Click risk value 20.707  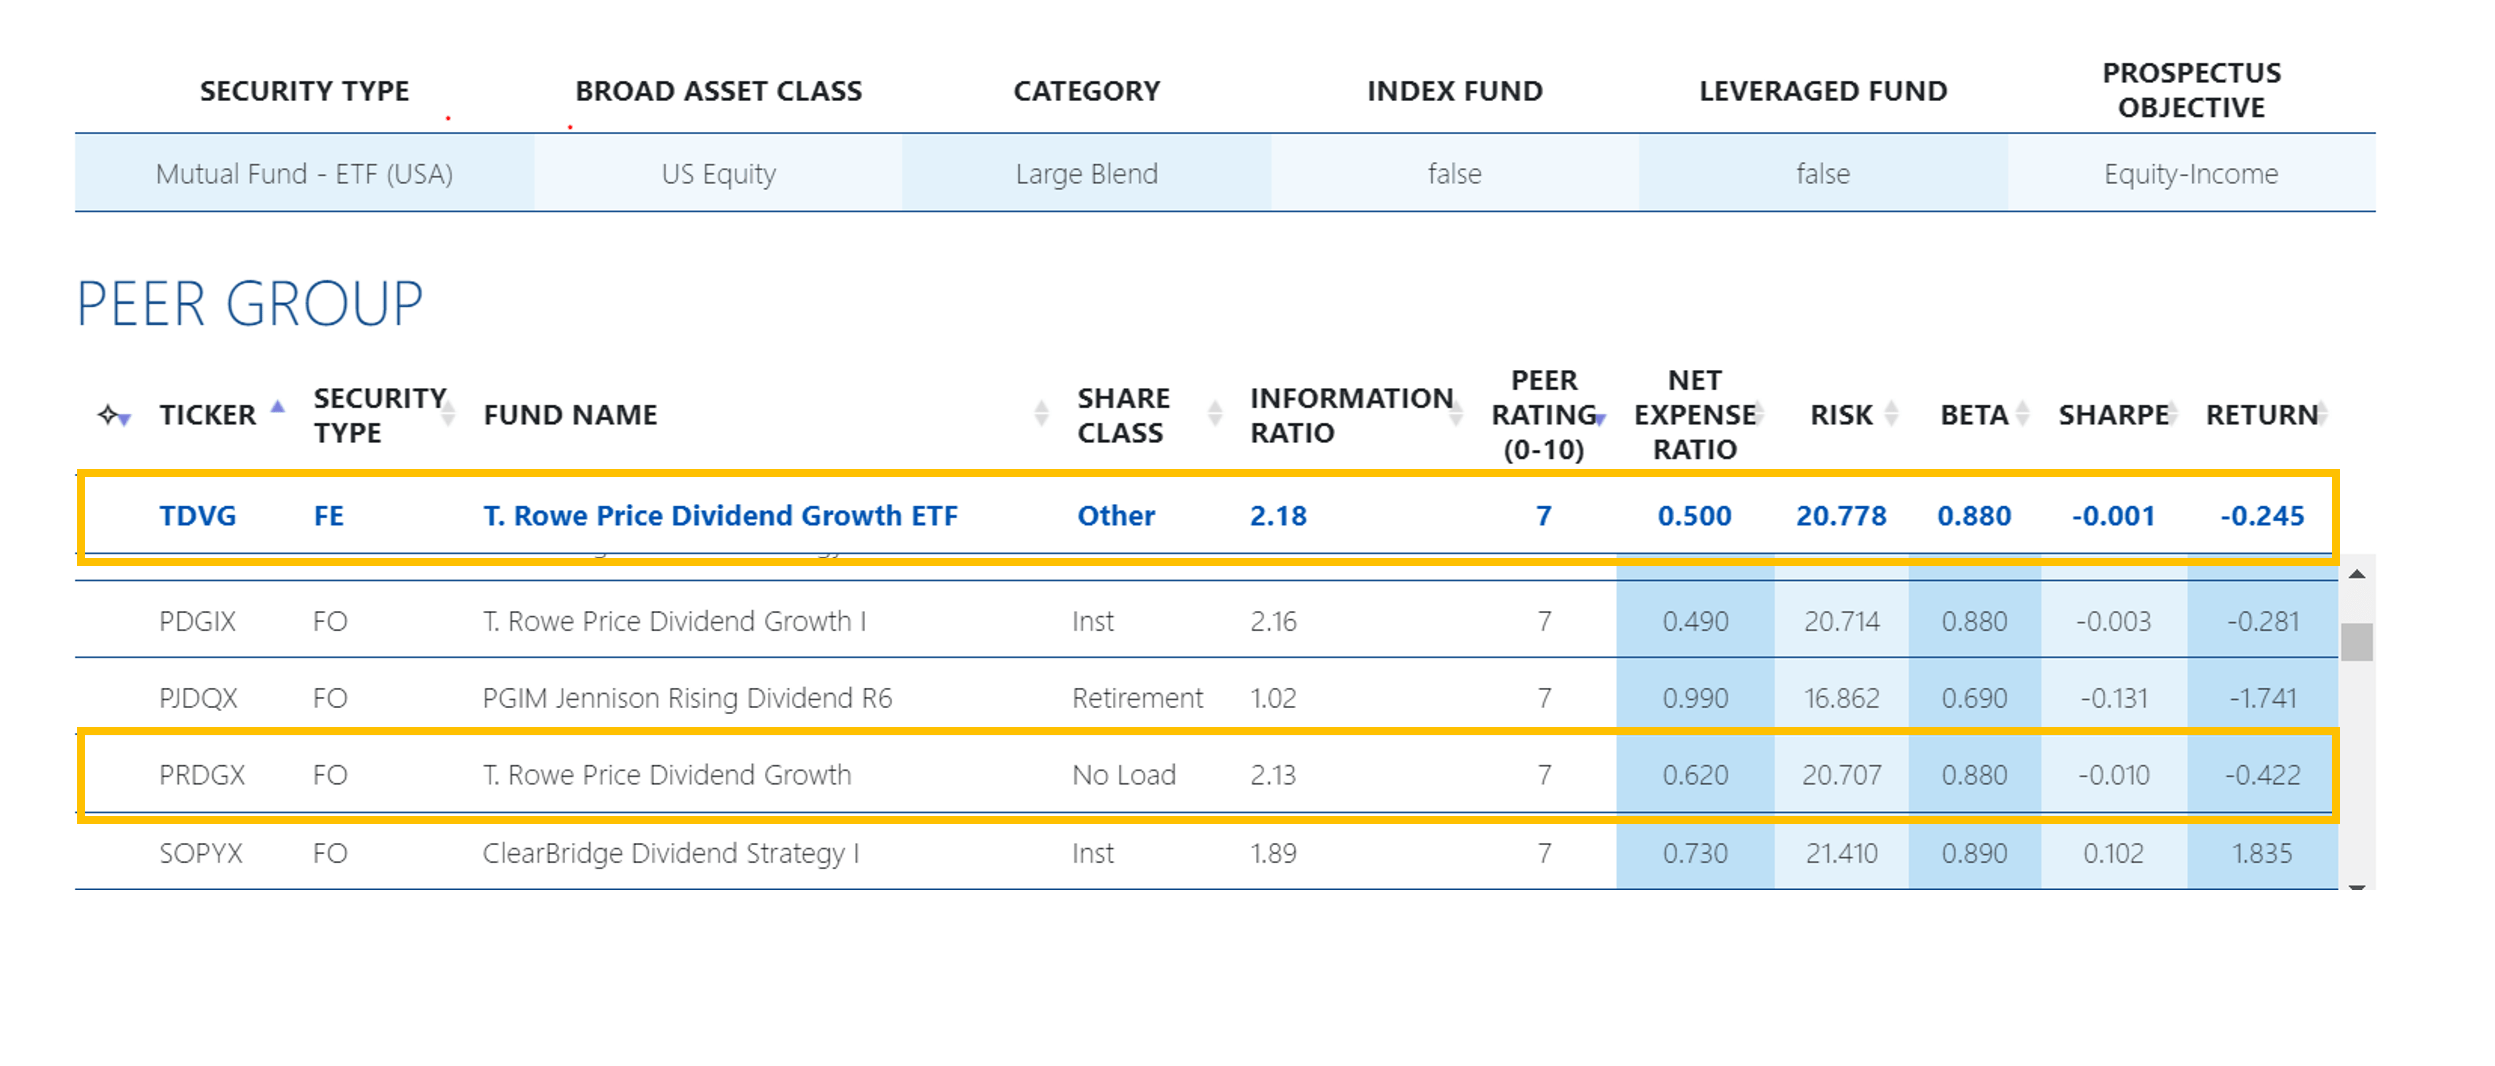click(x=1842, y=775)
